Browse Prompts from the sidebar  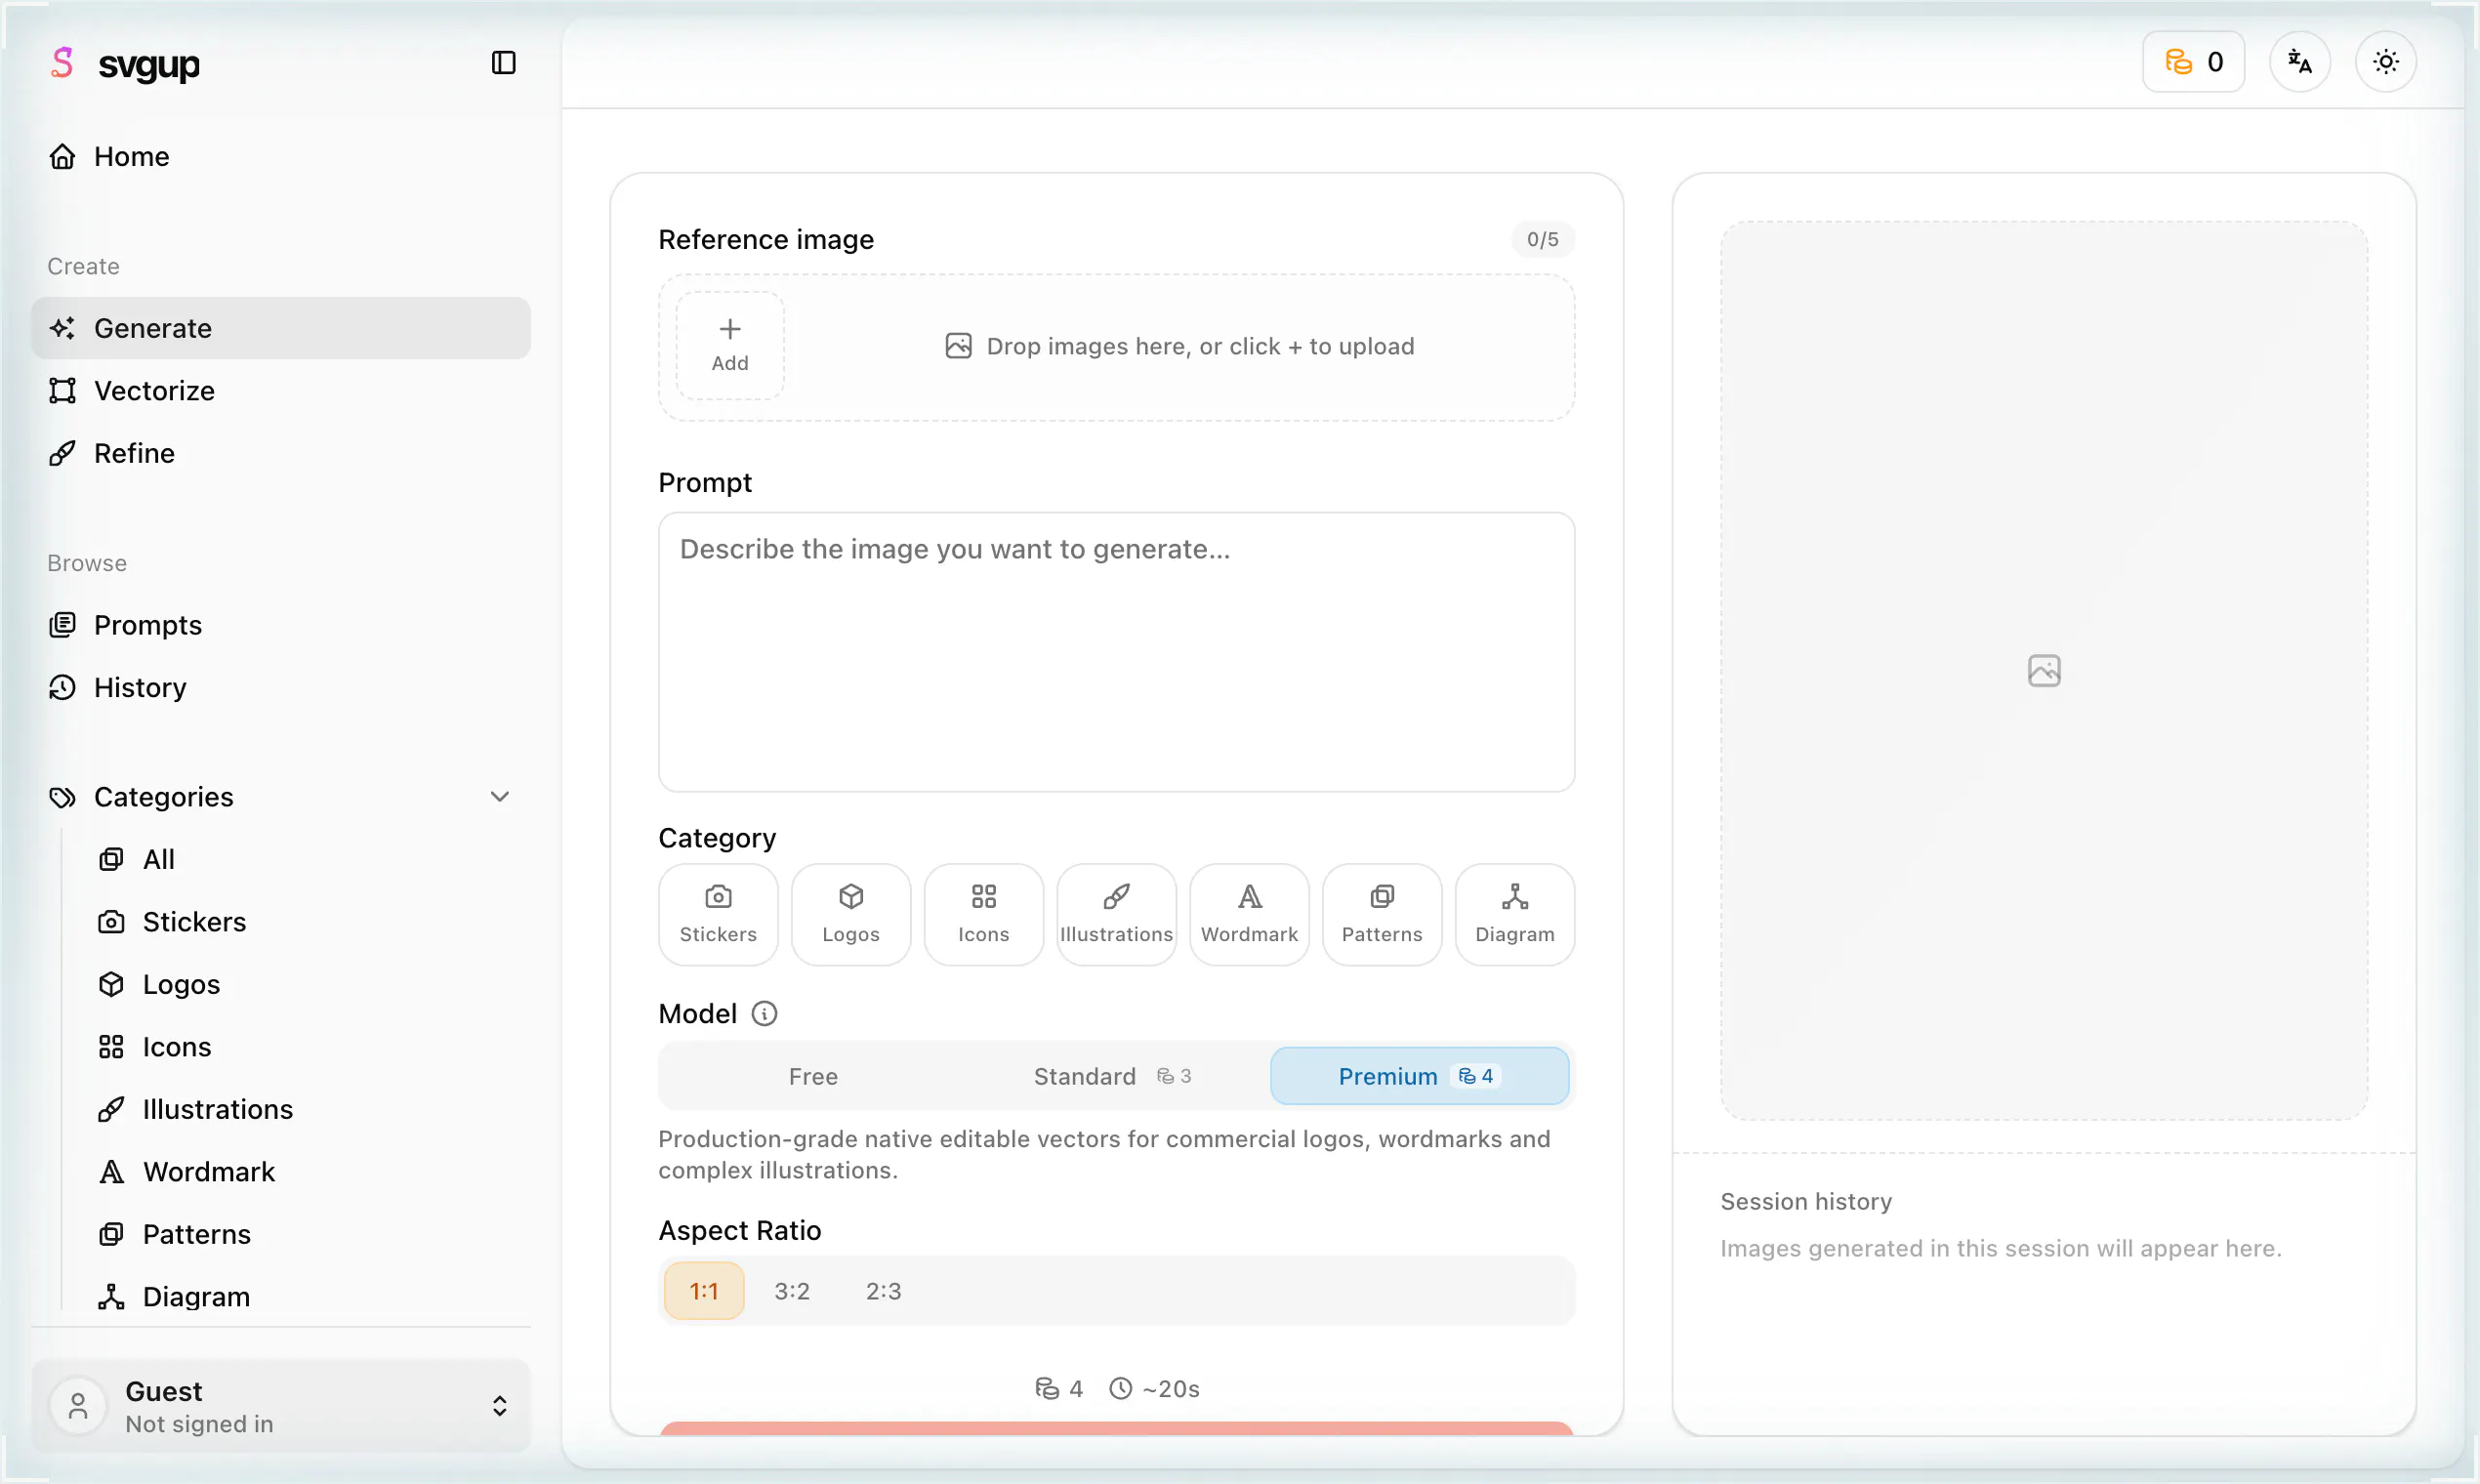point(280,625)
